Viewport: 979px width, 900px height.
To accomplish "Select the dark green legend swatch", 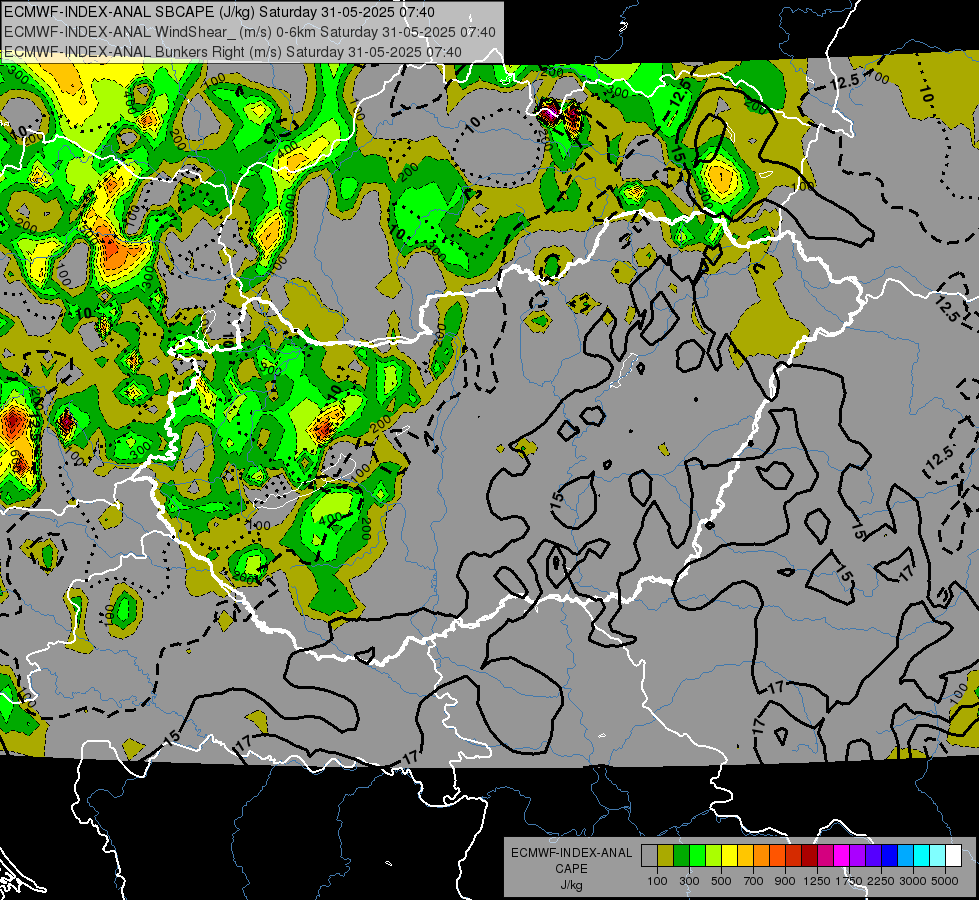I will pyautogui.click(x=681, y=855).
